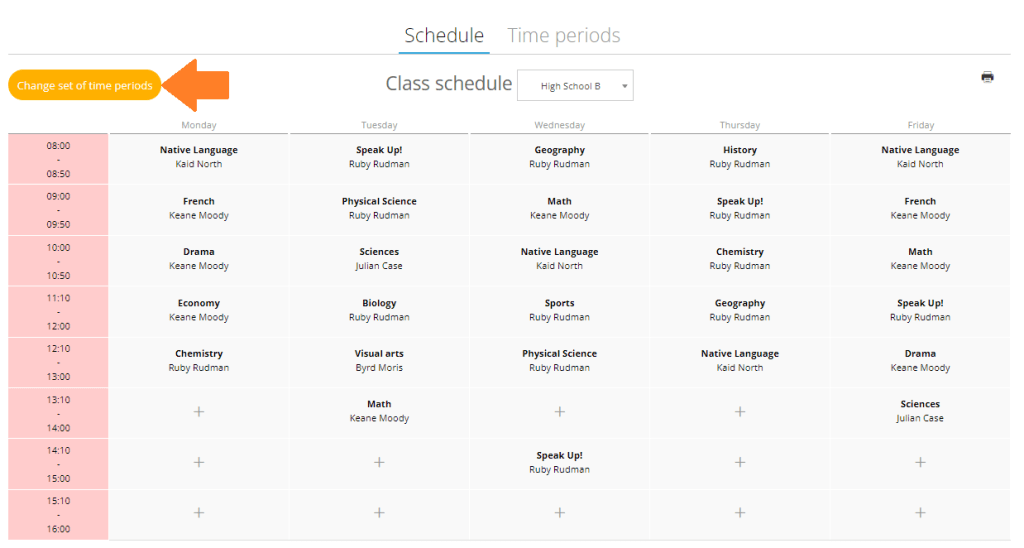Add a class to Wednesday 13:10 using the plus icon
Screen dimensions: 1024x548
click(x=560, y=411)
